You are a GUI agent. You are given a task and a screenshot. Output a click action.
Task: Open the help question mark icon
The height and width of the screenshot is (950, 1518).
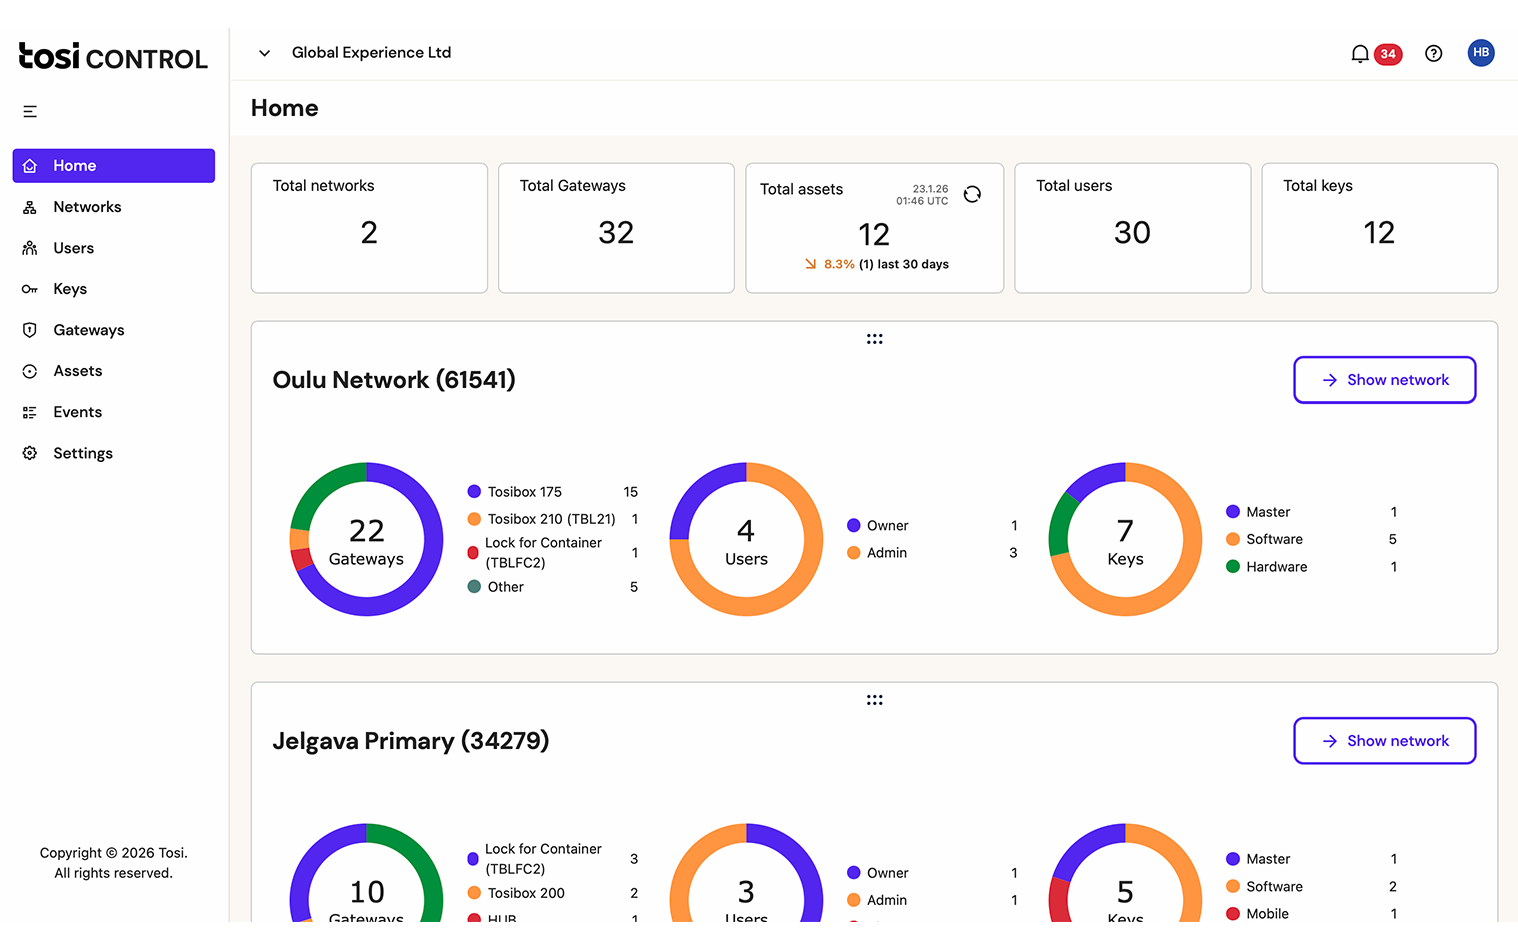coord(1433,54)
